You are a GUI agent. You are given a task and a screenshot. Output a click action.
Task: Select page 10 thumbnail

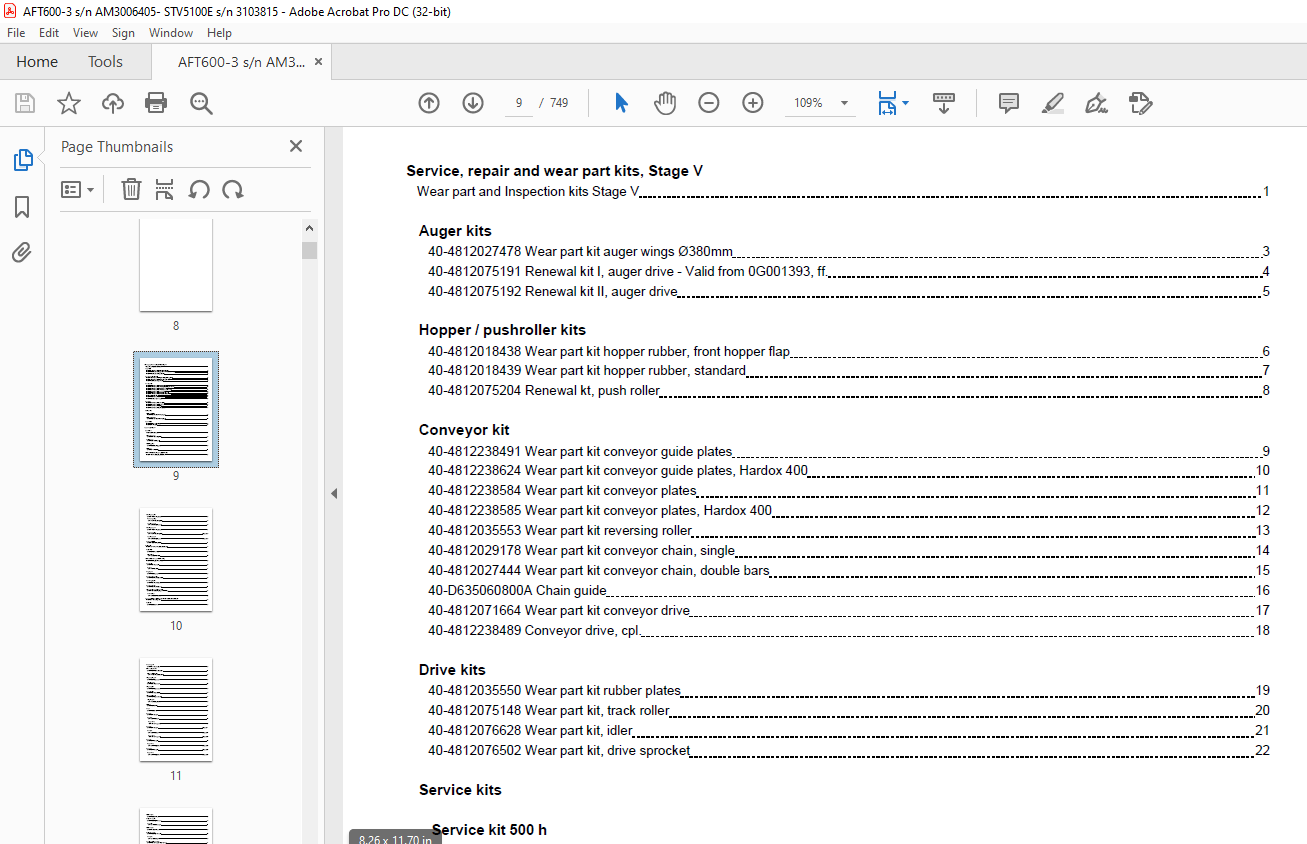pos(176,560)
